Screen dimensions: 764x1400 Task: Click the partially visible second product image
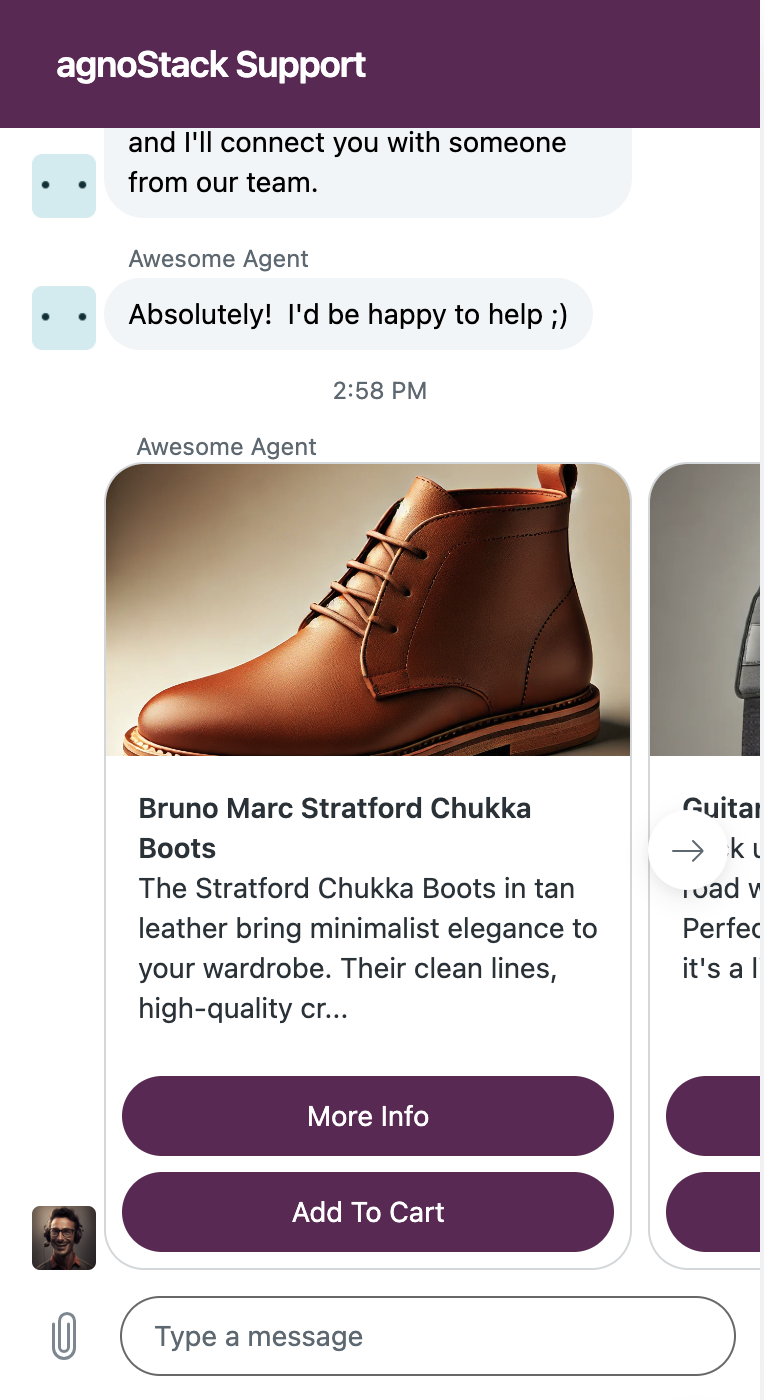coord(706,610)
